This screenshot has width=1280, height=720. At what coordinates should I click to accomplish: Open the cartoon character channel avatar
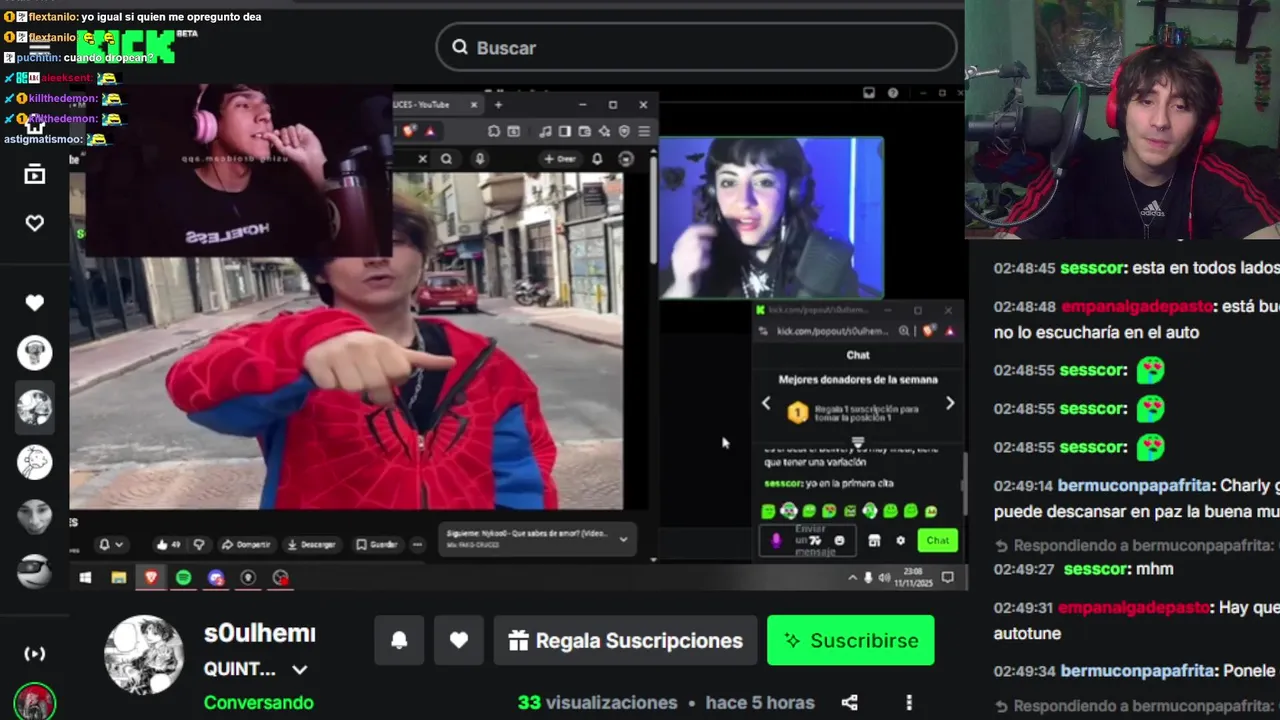34,462
